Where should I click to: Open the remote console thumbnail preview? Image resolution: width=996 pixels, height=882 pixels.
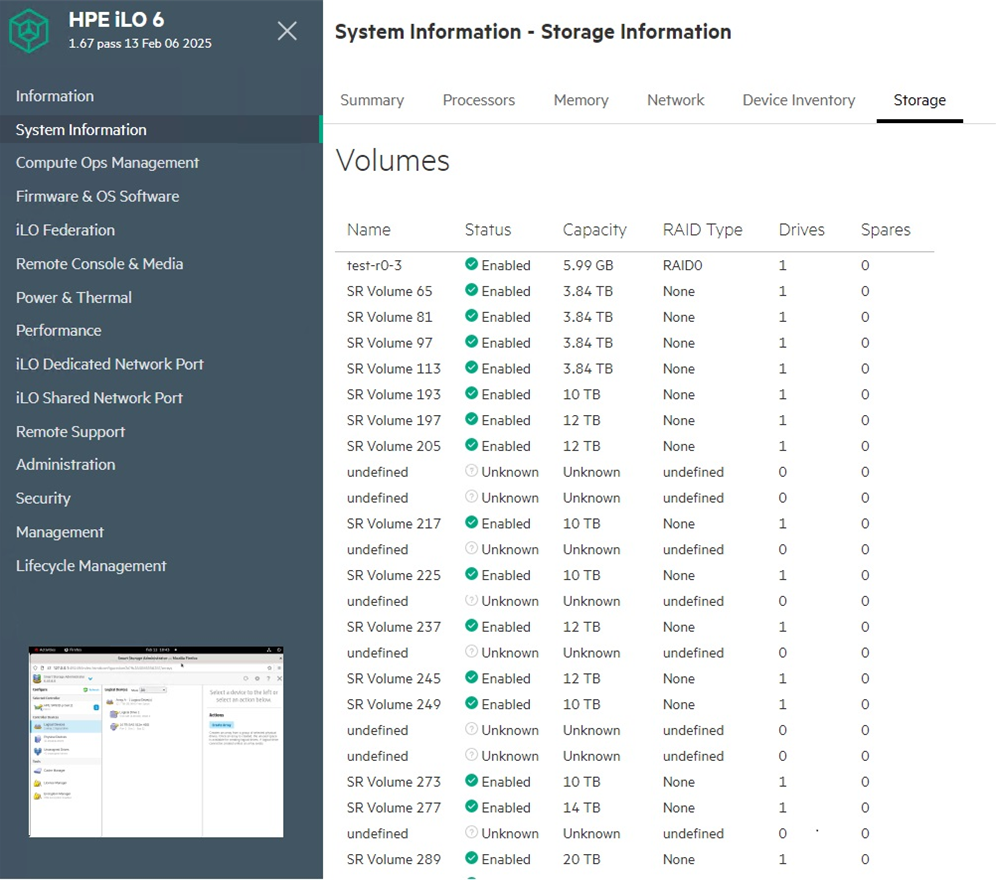(x=156, y=742)
